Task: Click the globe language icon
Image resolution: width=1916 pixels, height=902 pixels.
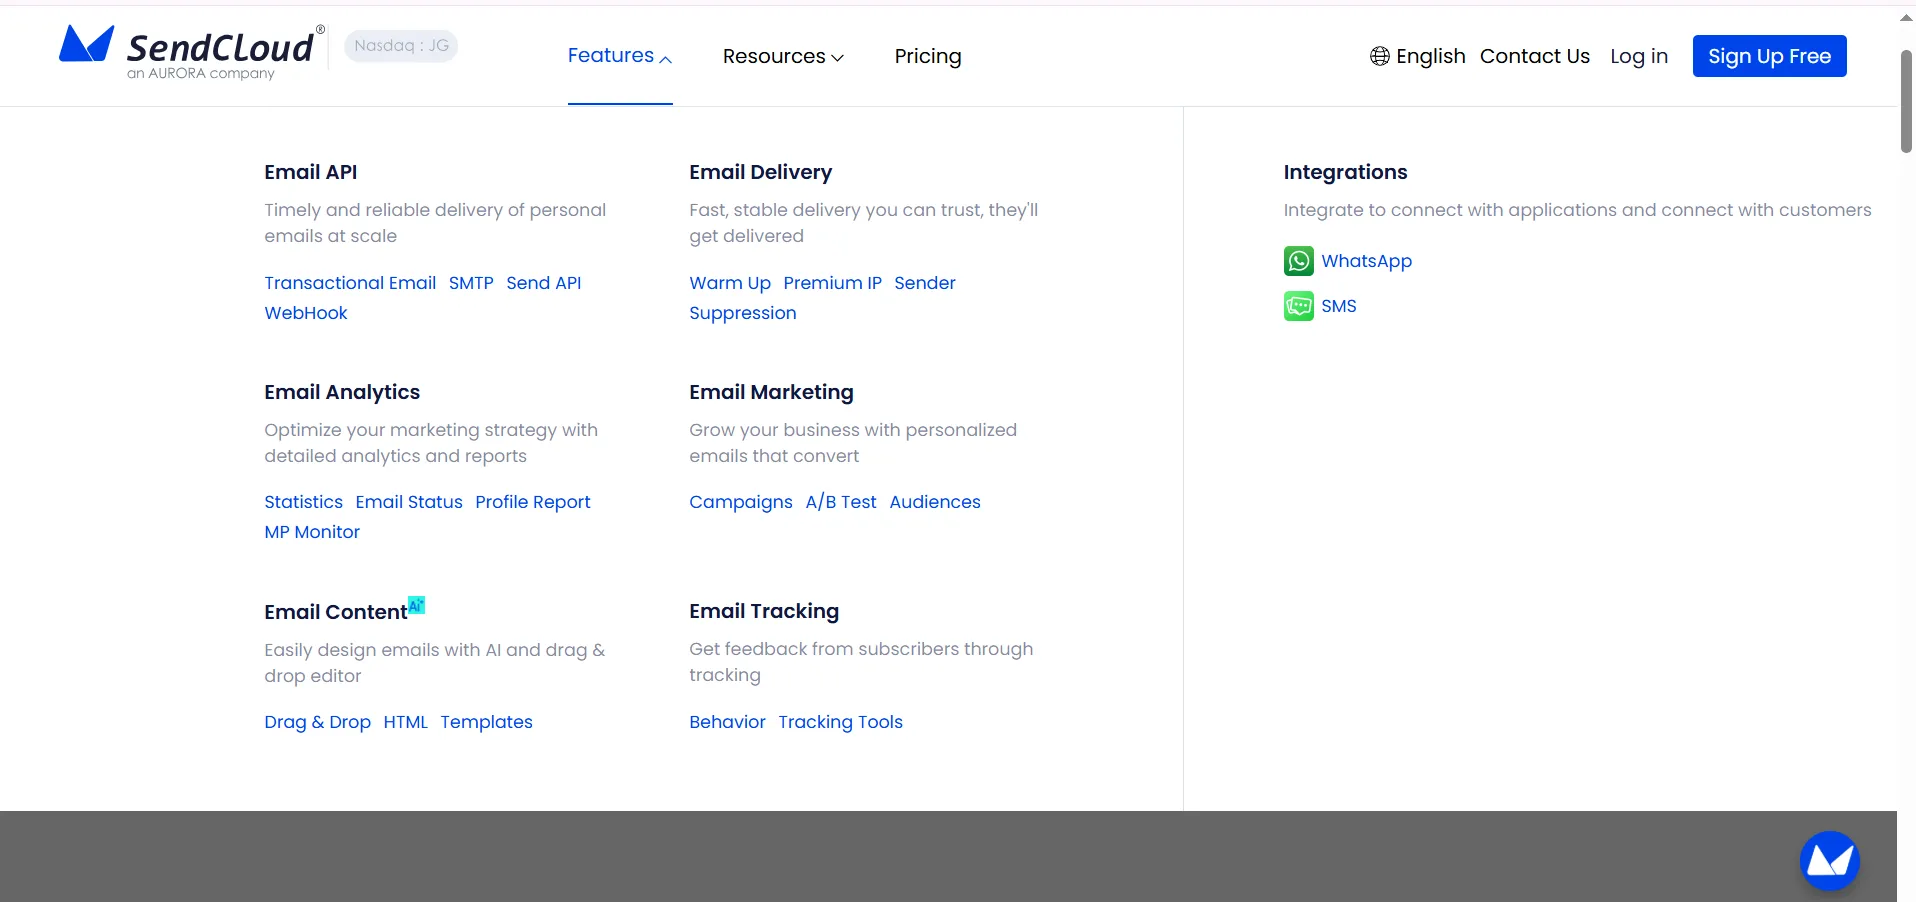Action: point(1379,56)
